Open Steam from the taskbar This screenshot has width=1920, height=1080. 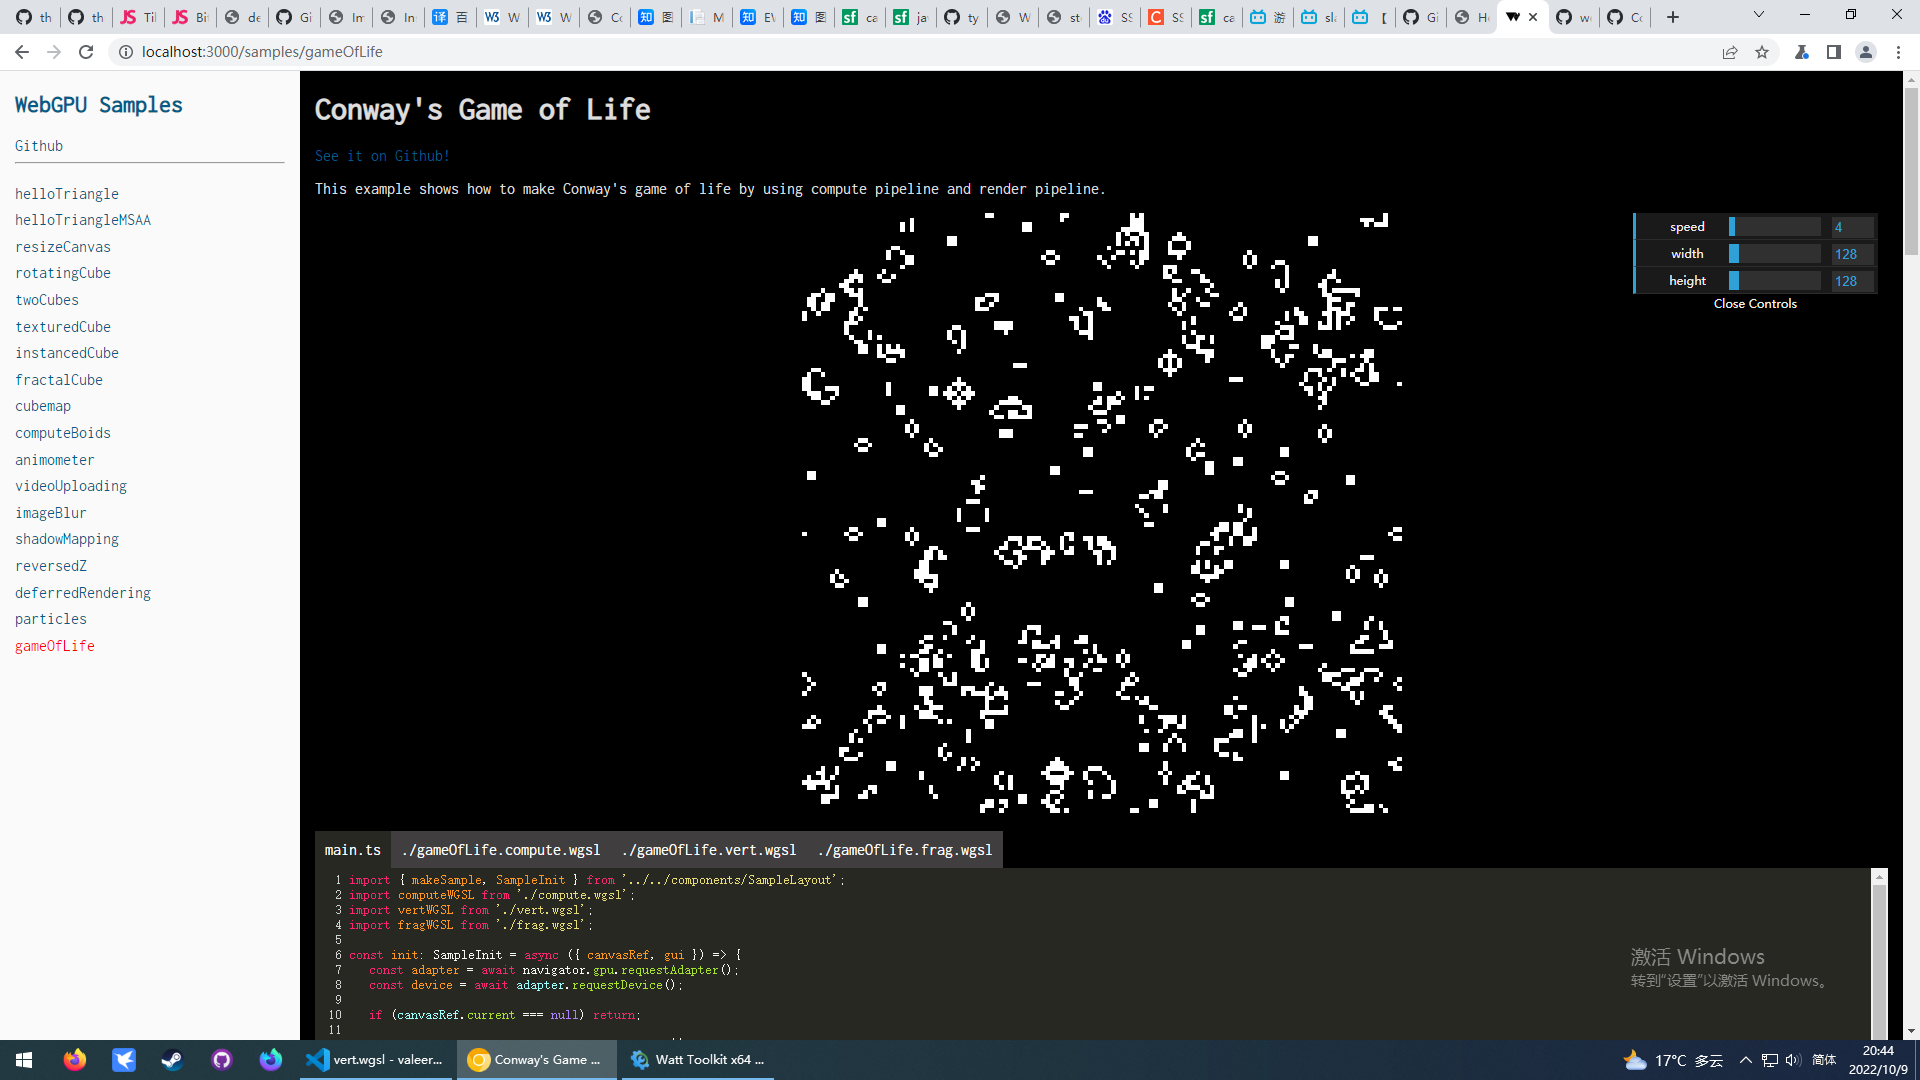point(172,1060)
